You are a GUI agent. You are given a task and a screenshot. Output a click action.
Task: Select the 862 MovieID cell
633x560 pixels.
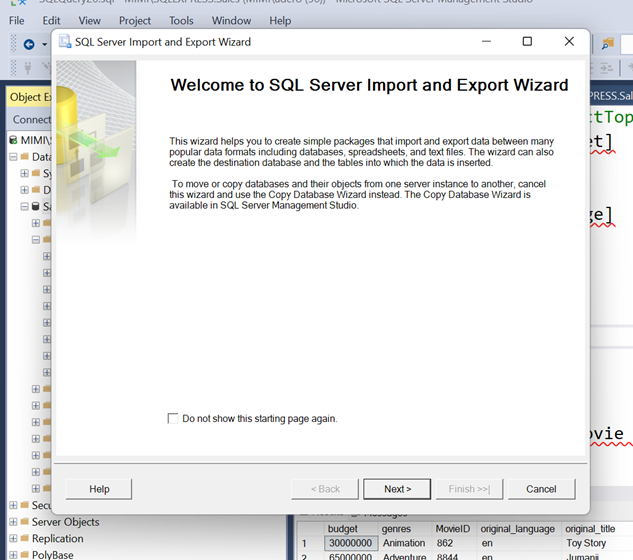pos(454,543)
